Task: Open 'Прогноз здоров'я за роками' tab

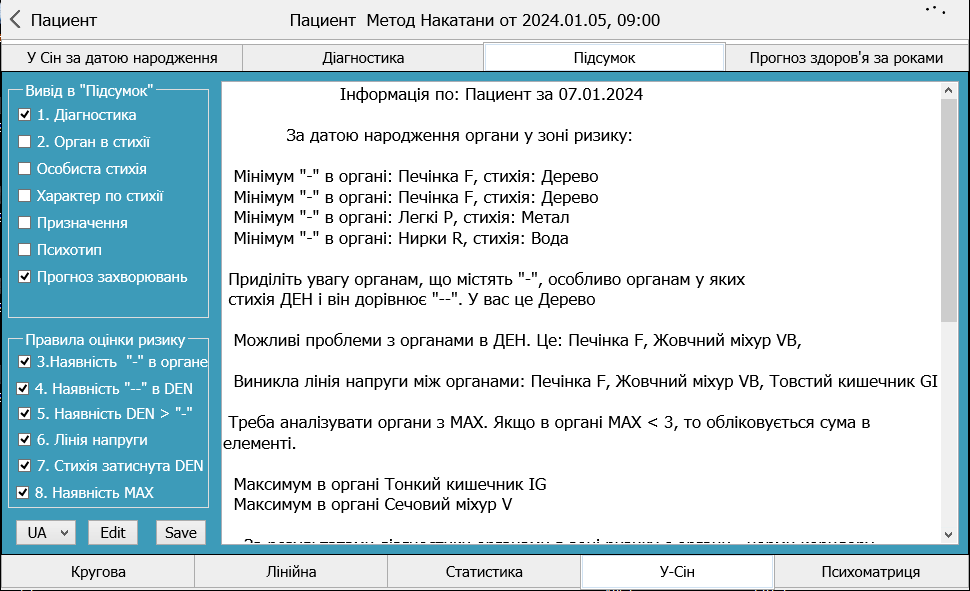Action: pyautogui.click(x=846, y=58)
